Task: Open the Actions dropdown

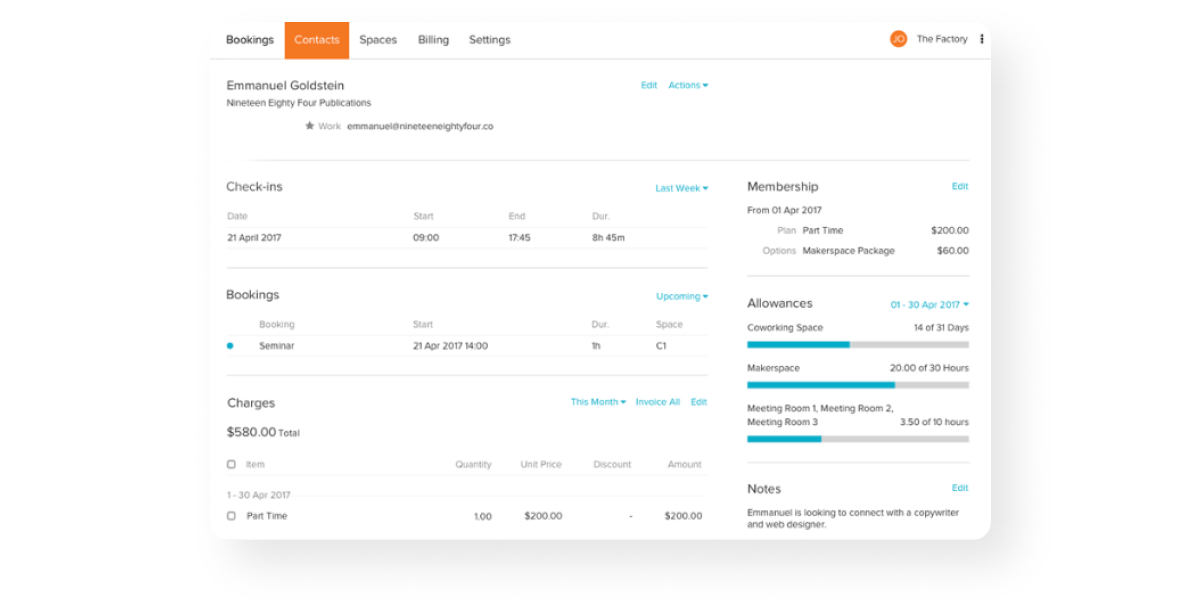Action: [x=688, y=86]
